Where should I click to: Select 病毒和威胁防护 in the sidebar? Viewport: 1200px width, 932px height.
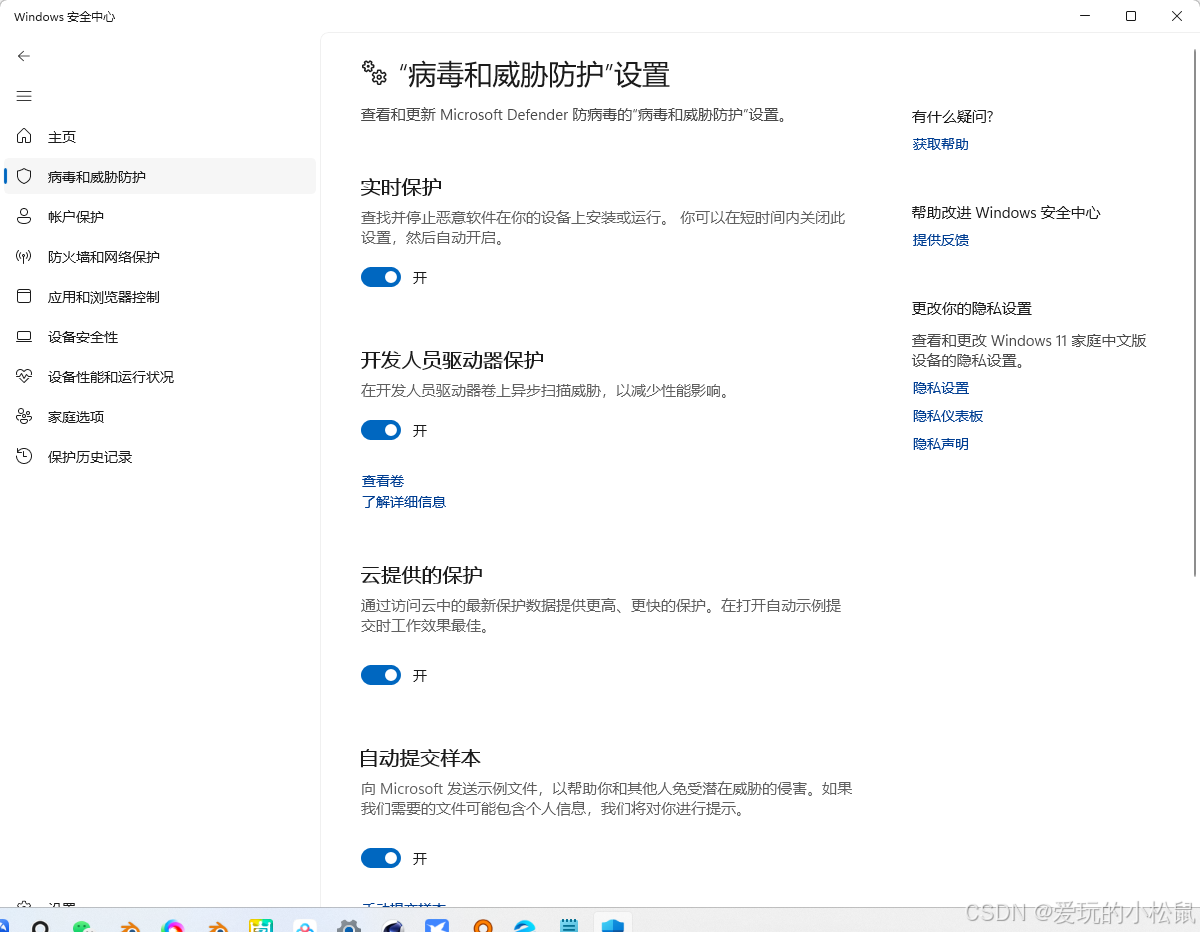point(160,177)
